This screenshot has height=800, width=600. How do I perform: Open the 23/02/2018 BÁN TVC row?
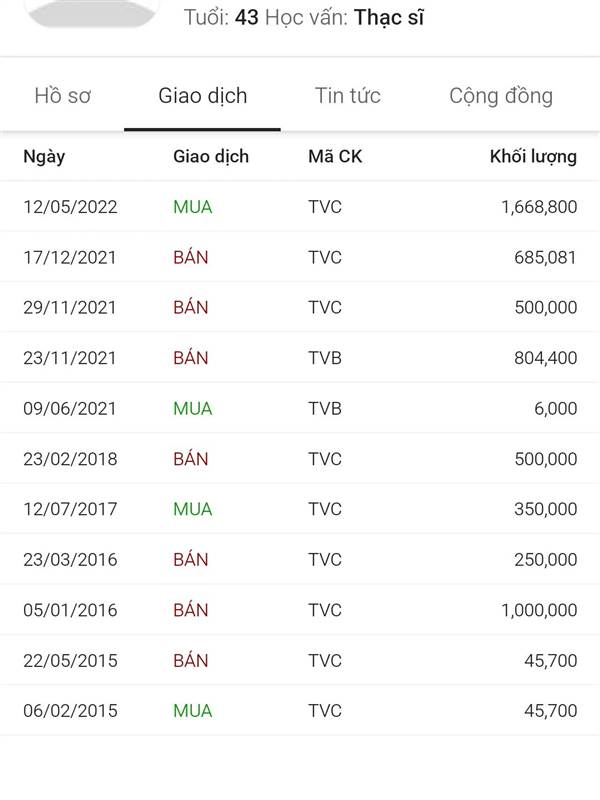300,459
